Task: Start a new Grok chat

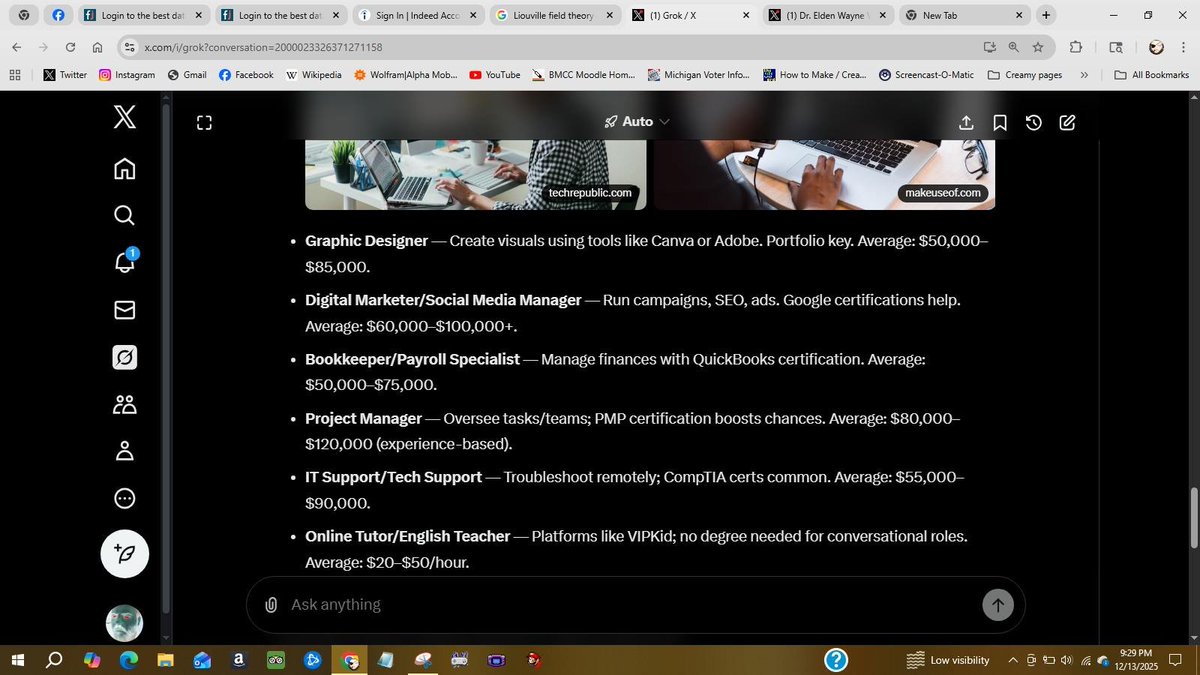Action: click(x=1068, y=122)
